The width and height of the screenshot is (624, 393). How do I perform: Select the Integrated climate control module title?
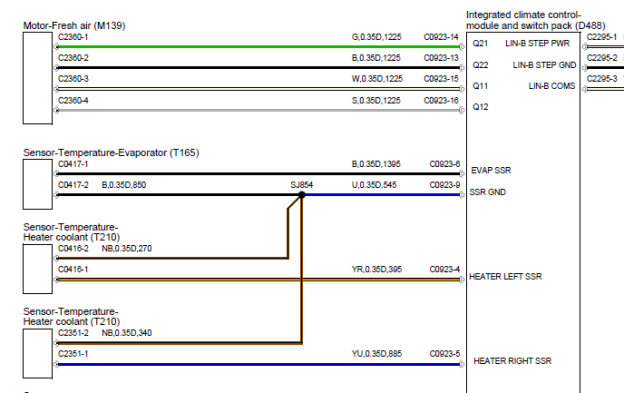[x=535, y=20]
